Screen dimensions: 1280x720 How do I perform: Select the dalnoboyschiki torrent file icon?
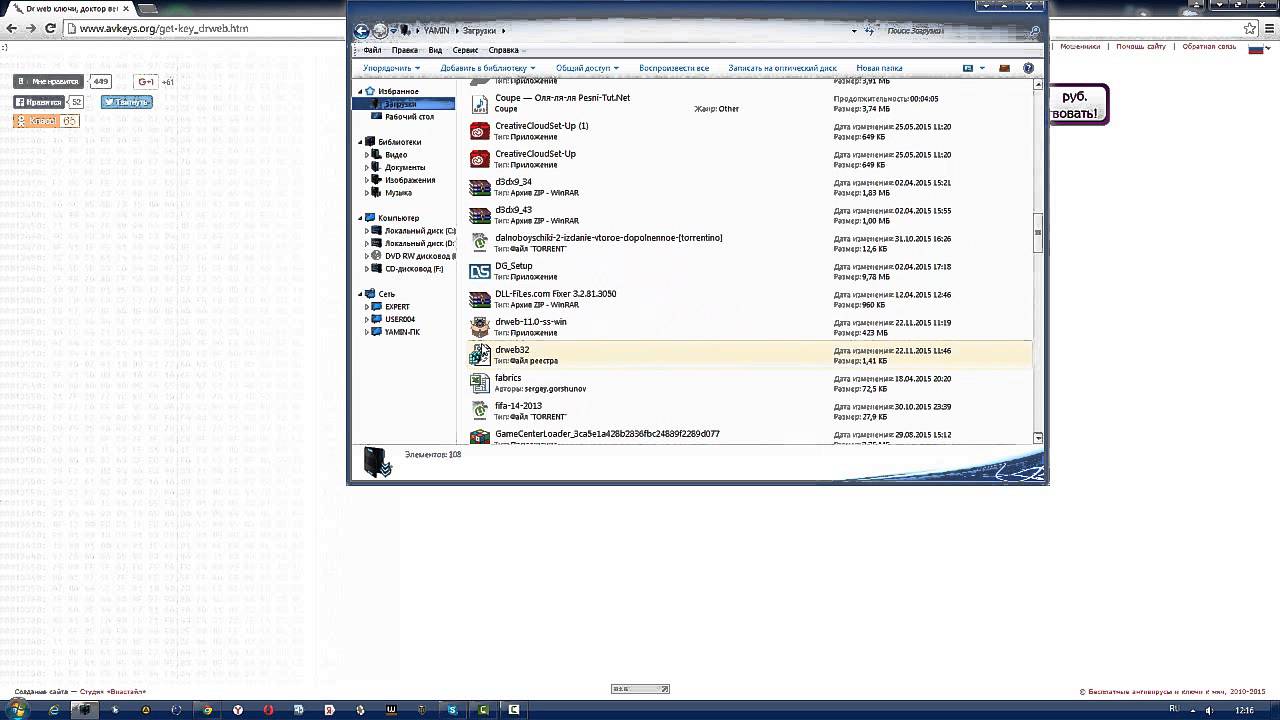480,243
